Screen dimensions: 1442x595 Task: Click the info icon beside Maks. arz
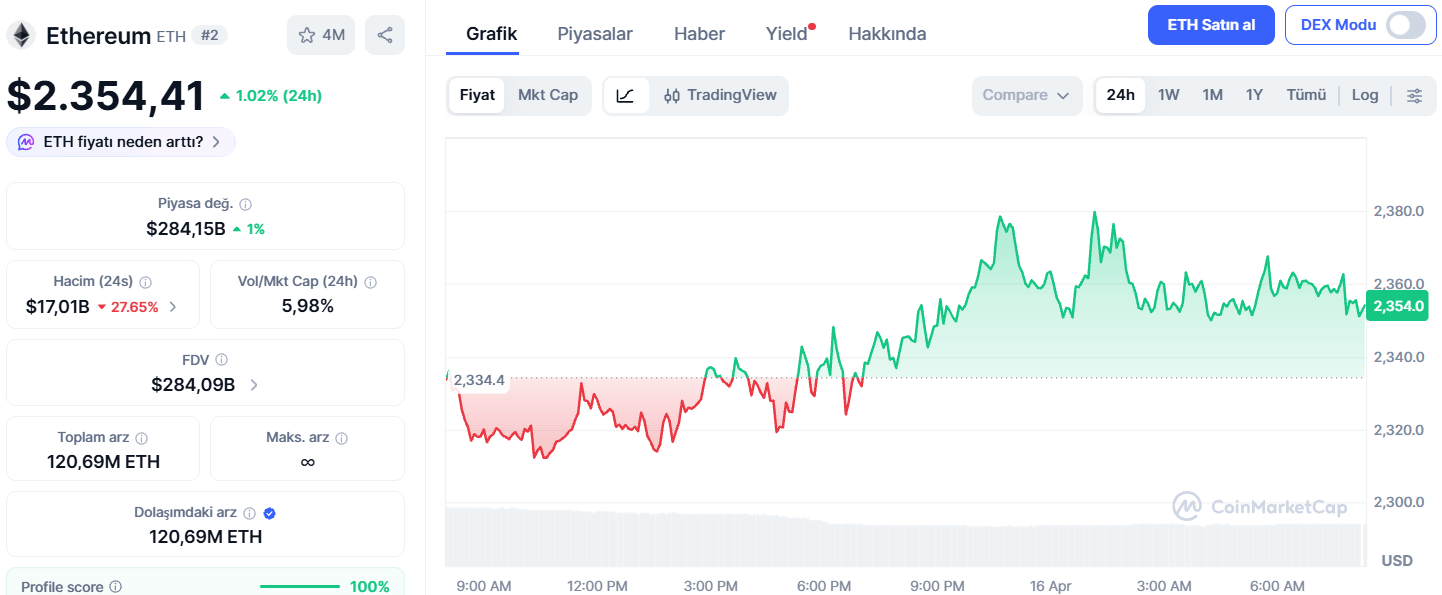coord(343,438)
